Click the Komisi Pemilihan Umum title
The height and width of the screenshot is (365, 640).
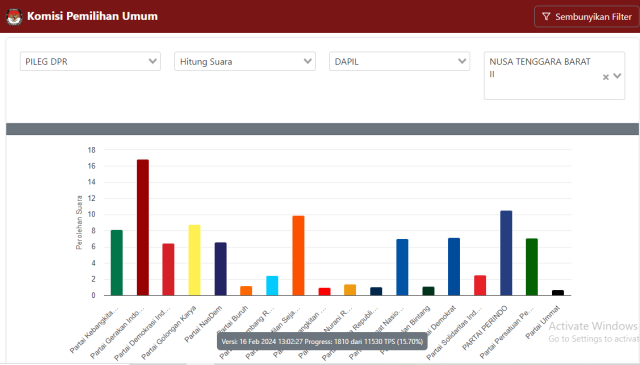[92, 16]
